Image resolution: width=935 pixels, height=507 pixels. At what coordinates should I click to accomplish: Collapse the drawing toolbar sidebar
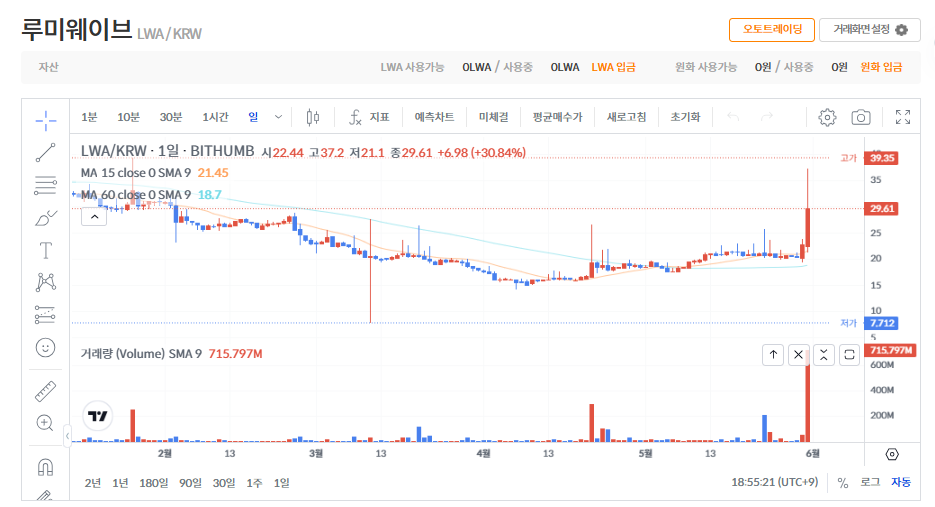tap(67, 436)
